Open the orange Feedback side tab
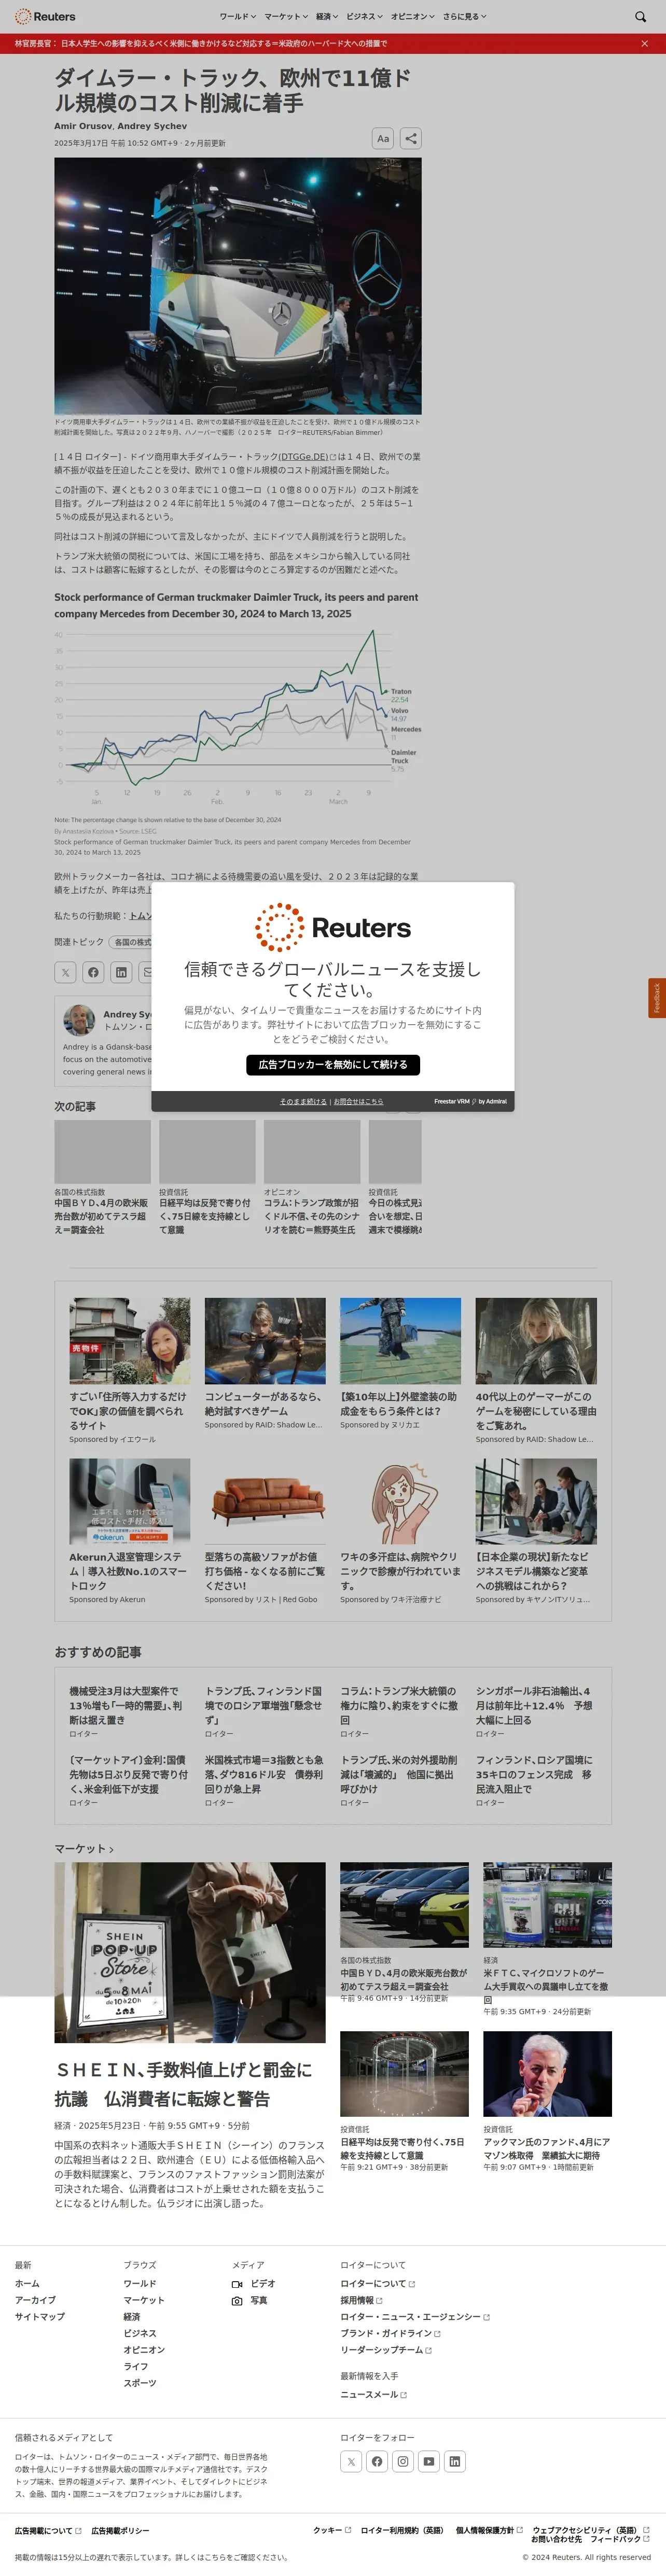Screen dimensions: 666x2576 click(657, 998)
